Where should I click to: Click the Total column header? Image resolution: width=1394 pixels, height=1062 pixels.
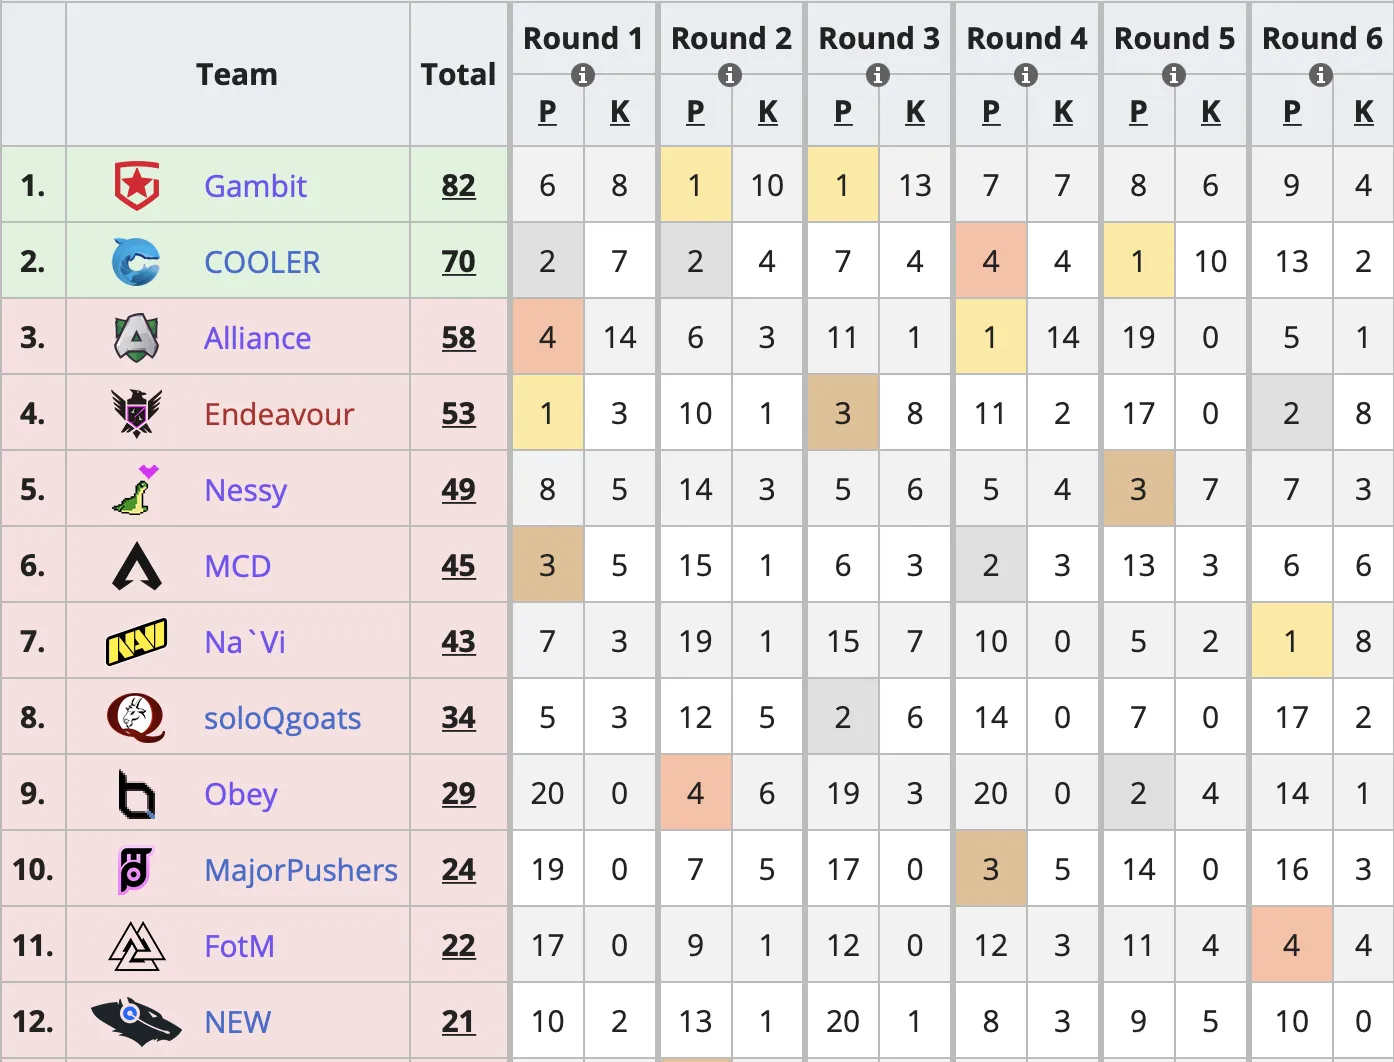458,75
